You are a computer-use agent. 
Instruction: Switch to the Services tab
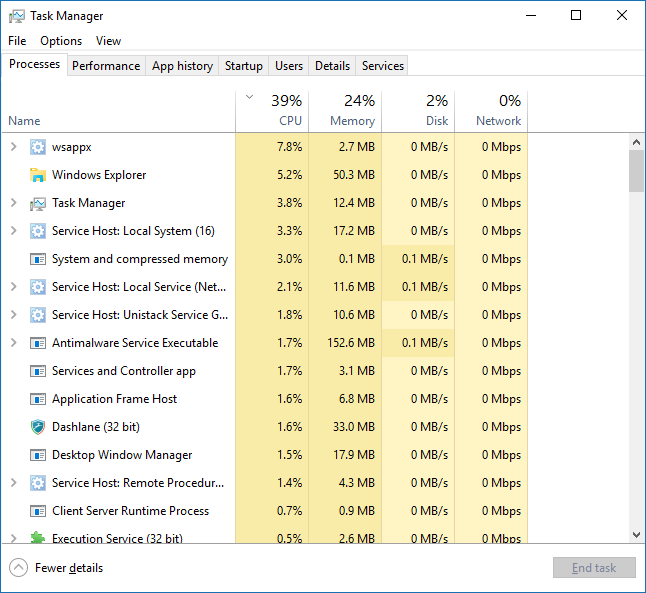pos(382,66)
